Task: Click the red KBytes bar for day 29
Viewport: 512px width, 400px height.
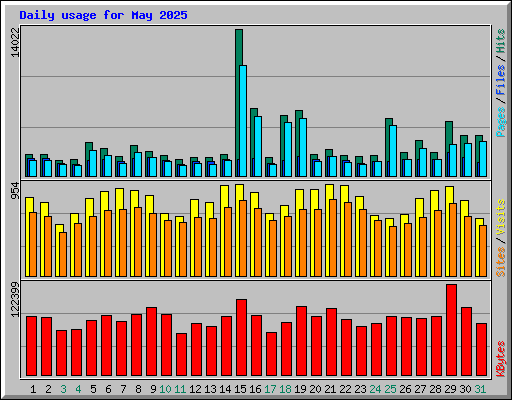Action: [x=451, y=330]
